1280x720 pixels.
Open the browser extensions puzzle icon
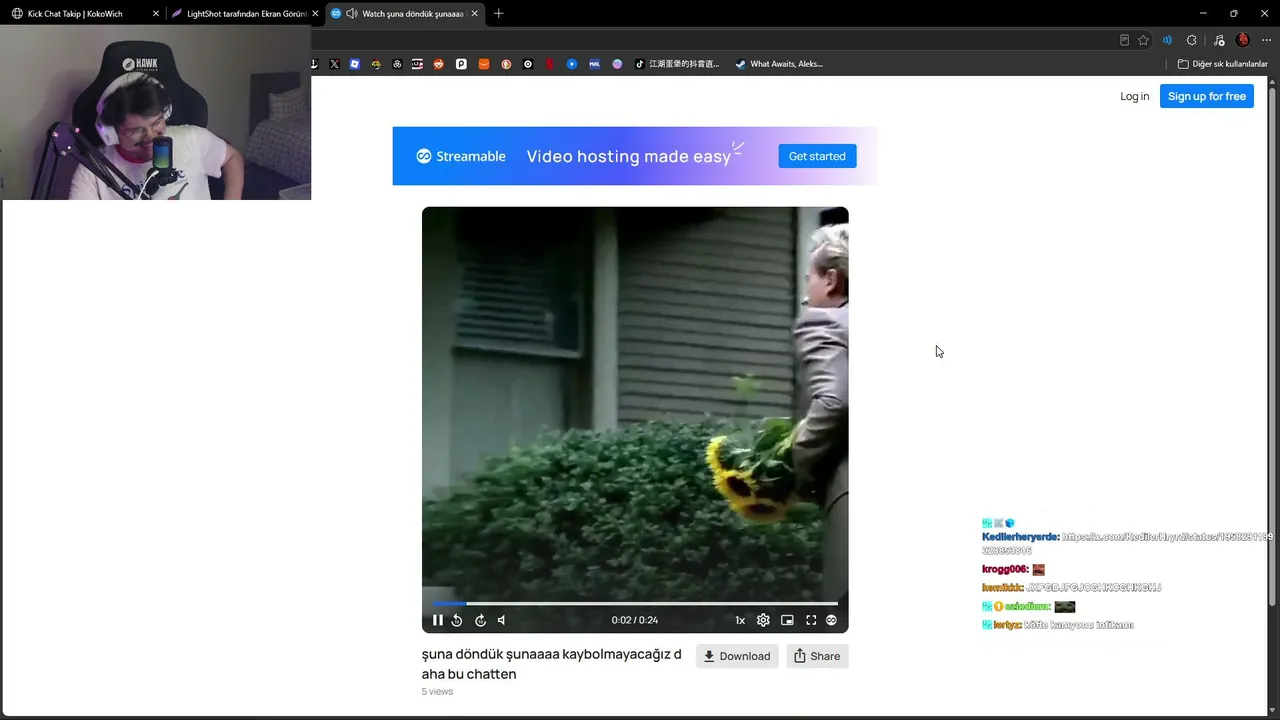click(x=1191, y=40)
